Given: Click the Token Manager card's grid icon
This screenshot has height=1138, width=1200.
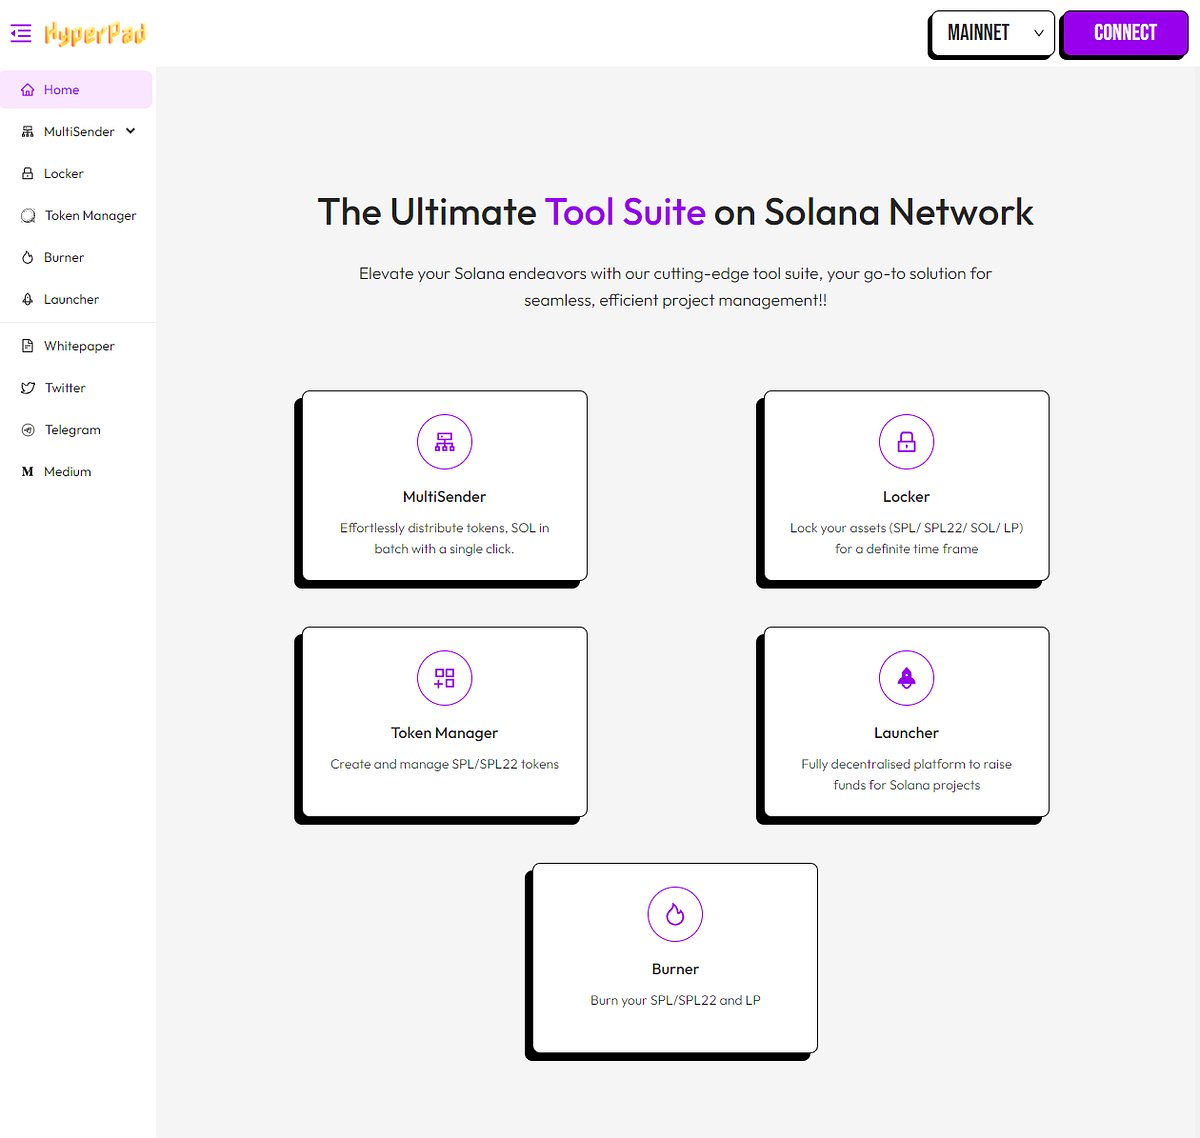Looking at the screenshot, I should (445, 678).
